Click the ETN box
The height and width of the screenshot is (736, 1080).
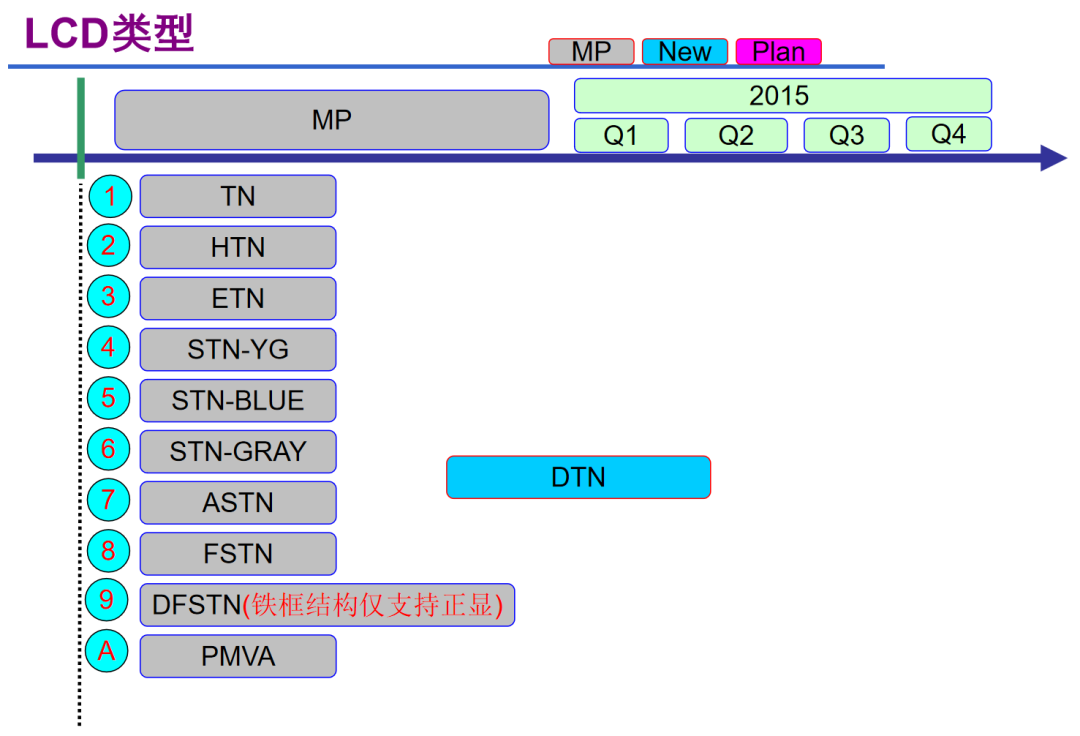[238, 298]
